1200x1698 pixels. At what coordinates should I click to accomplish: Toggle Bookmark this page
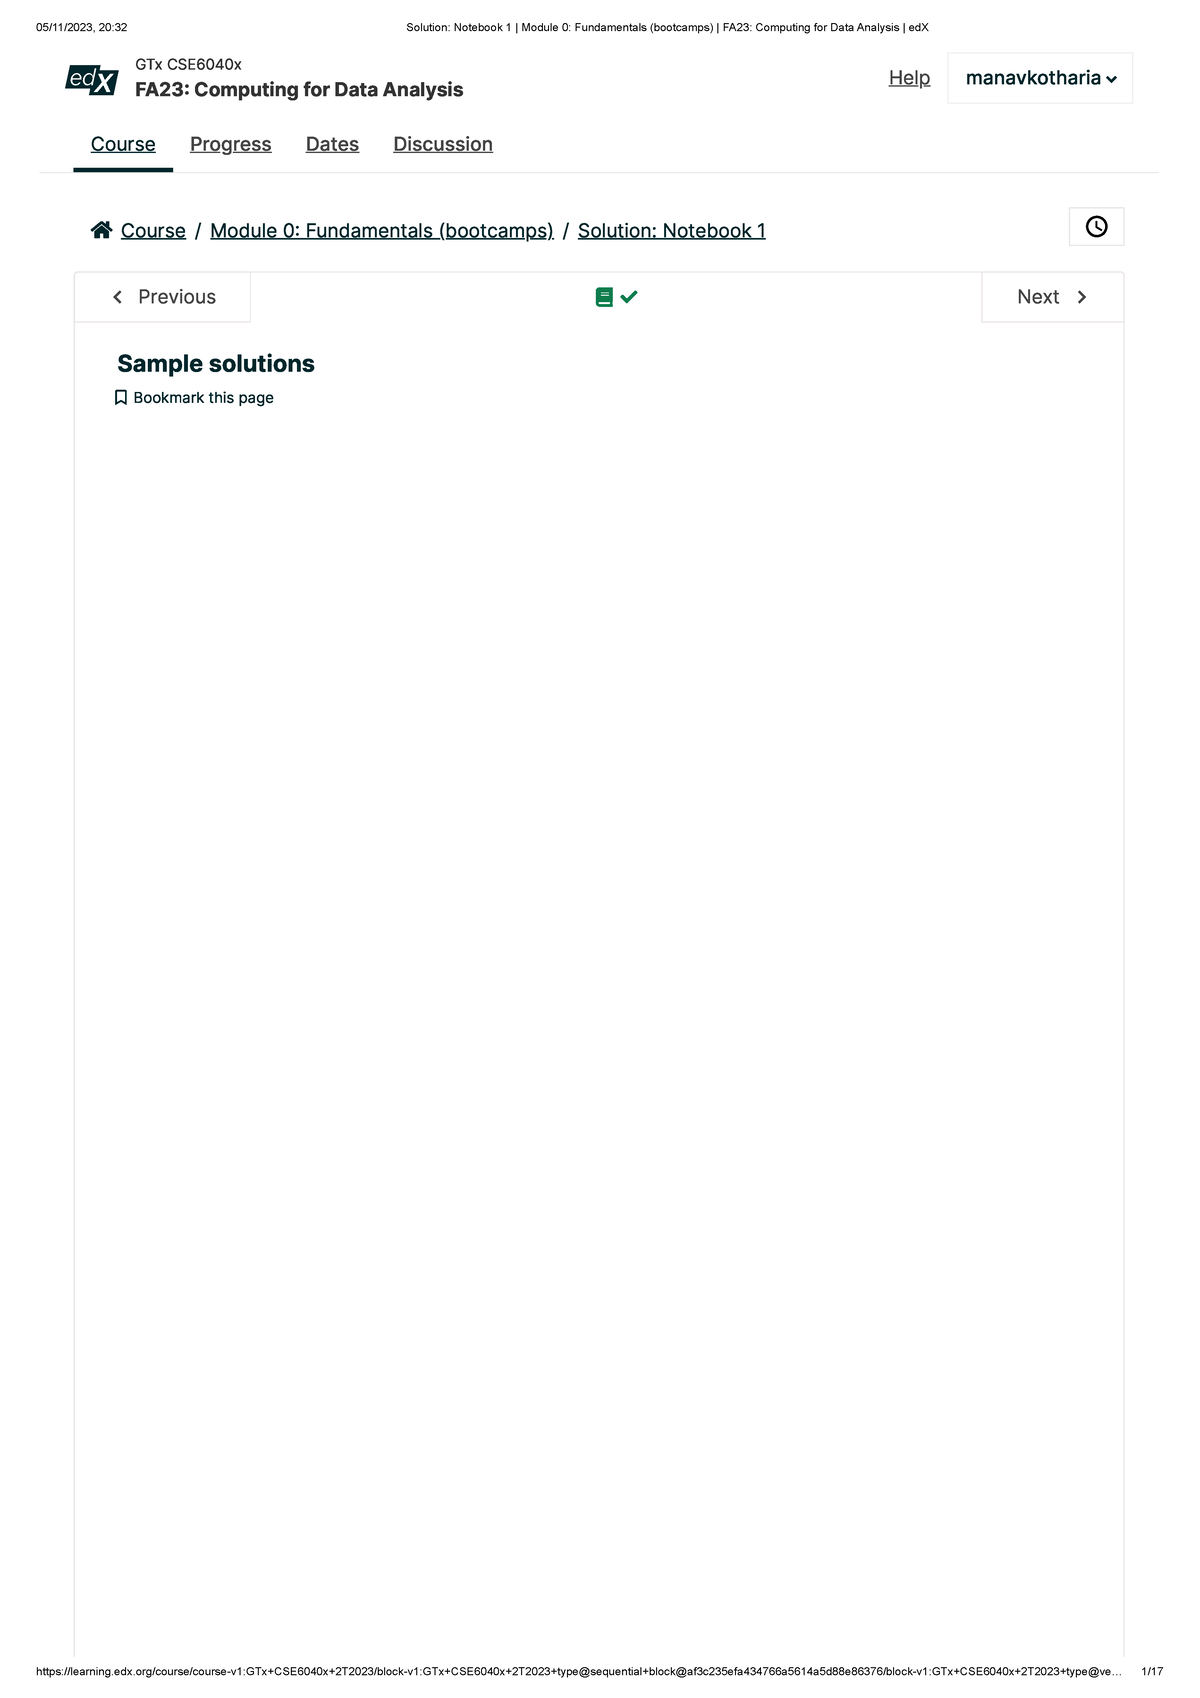pos(194,398)
